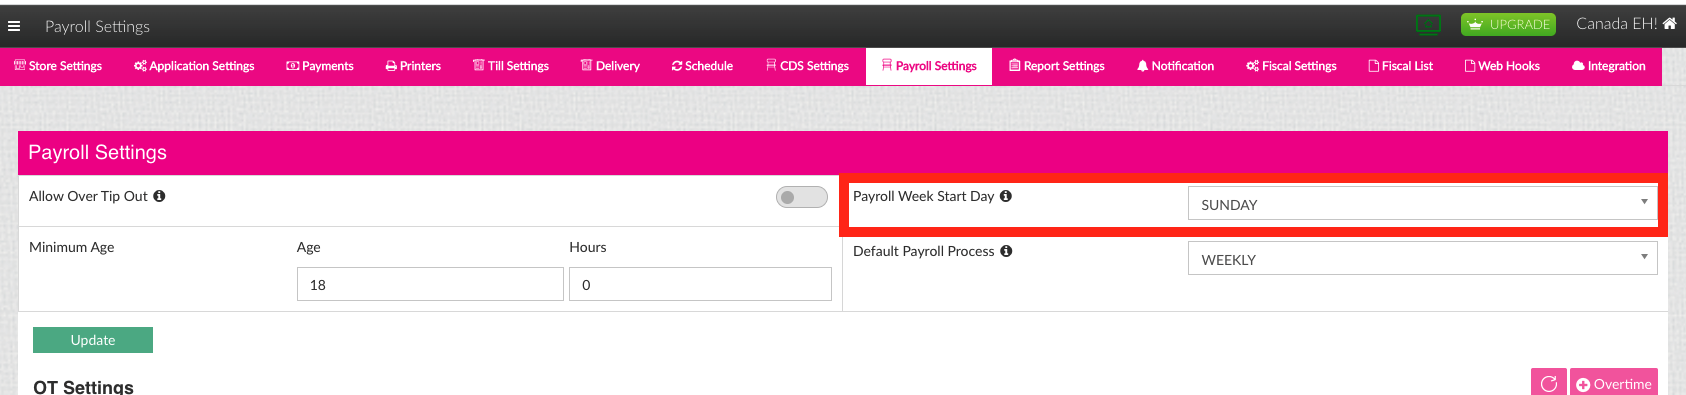Click the Hours input field

click(700, 284)
